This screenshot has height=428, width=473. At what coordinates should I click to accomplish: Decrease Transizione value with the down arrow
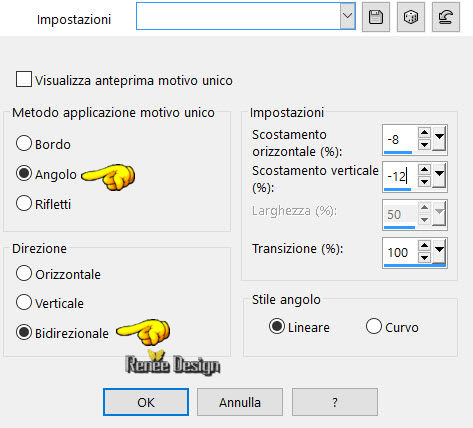pyautogui.click(x=424, y=258)
